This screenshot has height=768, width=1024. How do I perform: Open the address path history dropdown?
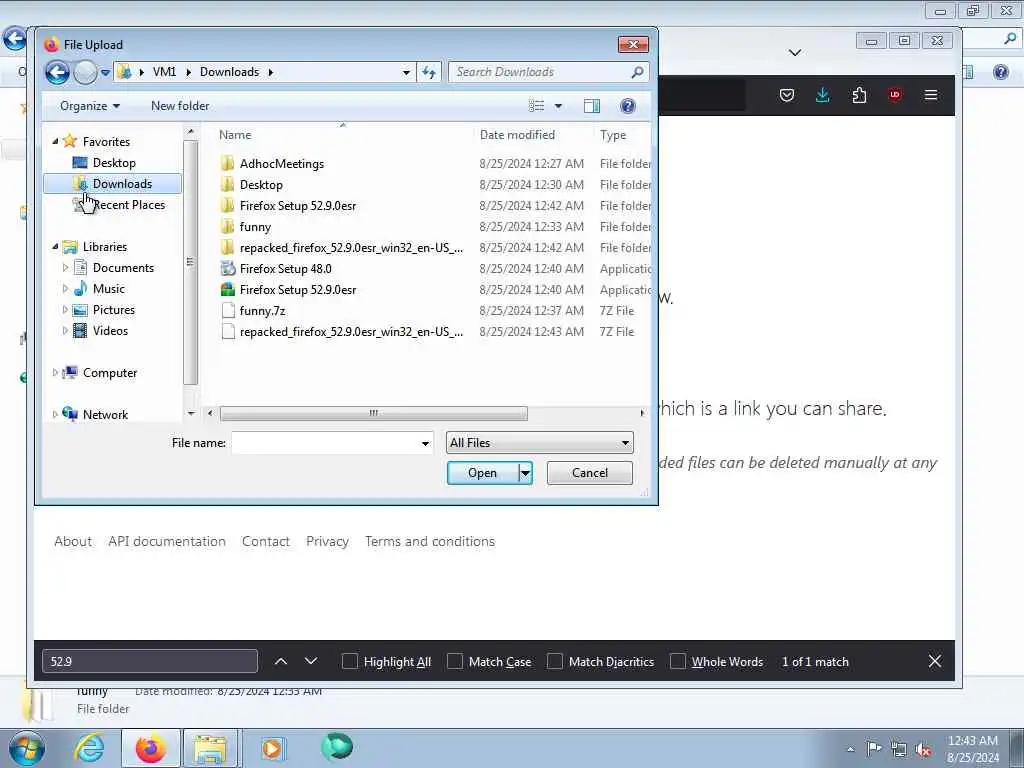pyautogui.click(x=406, y=72)
